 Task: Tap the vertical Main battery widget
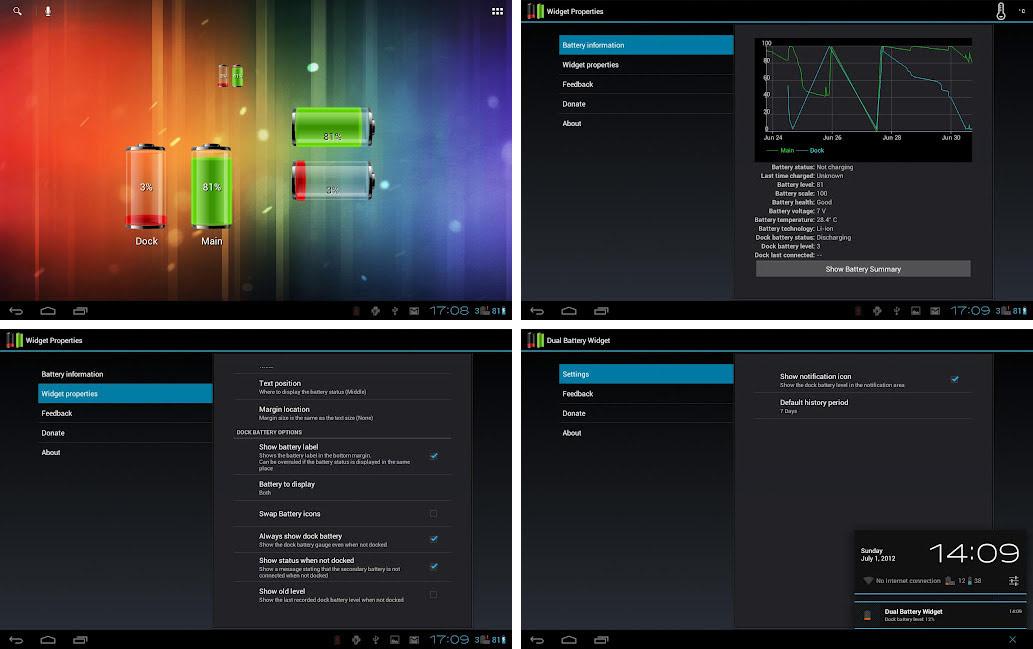click(x=212, y=188)
